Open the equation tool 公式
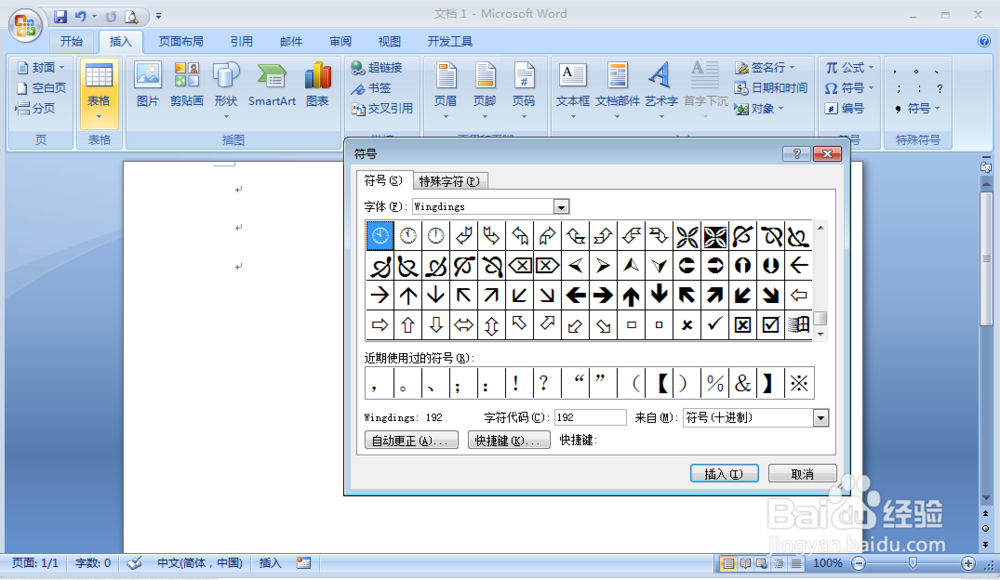Screen dimensions: 1000x580 [845, 67]
